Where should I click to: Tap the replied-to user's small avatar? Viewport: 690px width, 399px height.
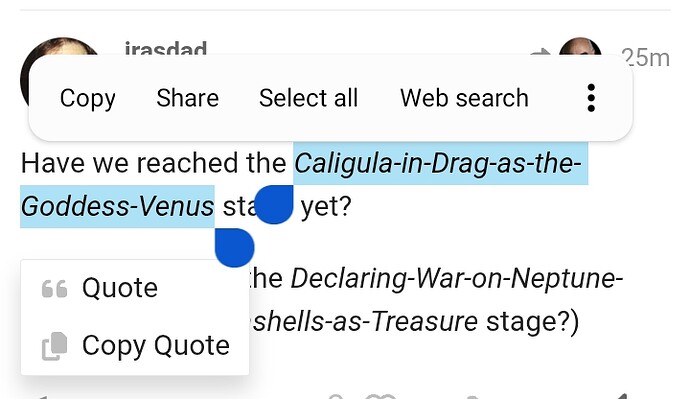(x=580, y=48)
